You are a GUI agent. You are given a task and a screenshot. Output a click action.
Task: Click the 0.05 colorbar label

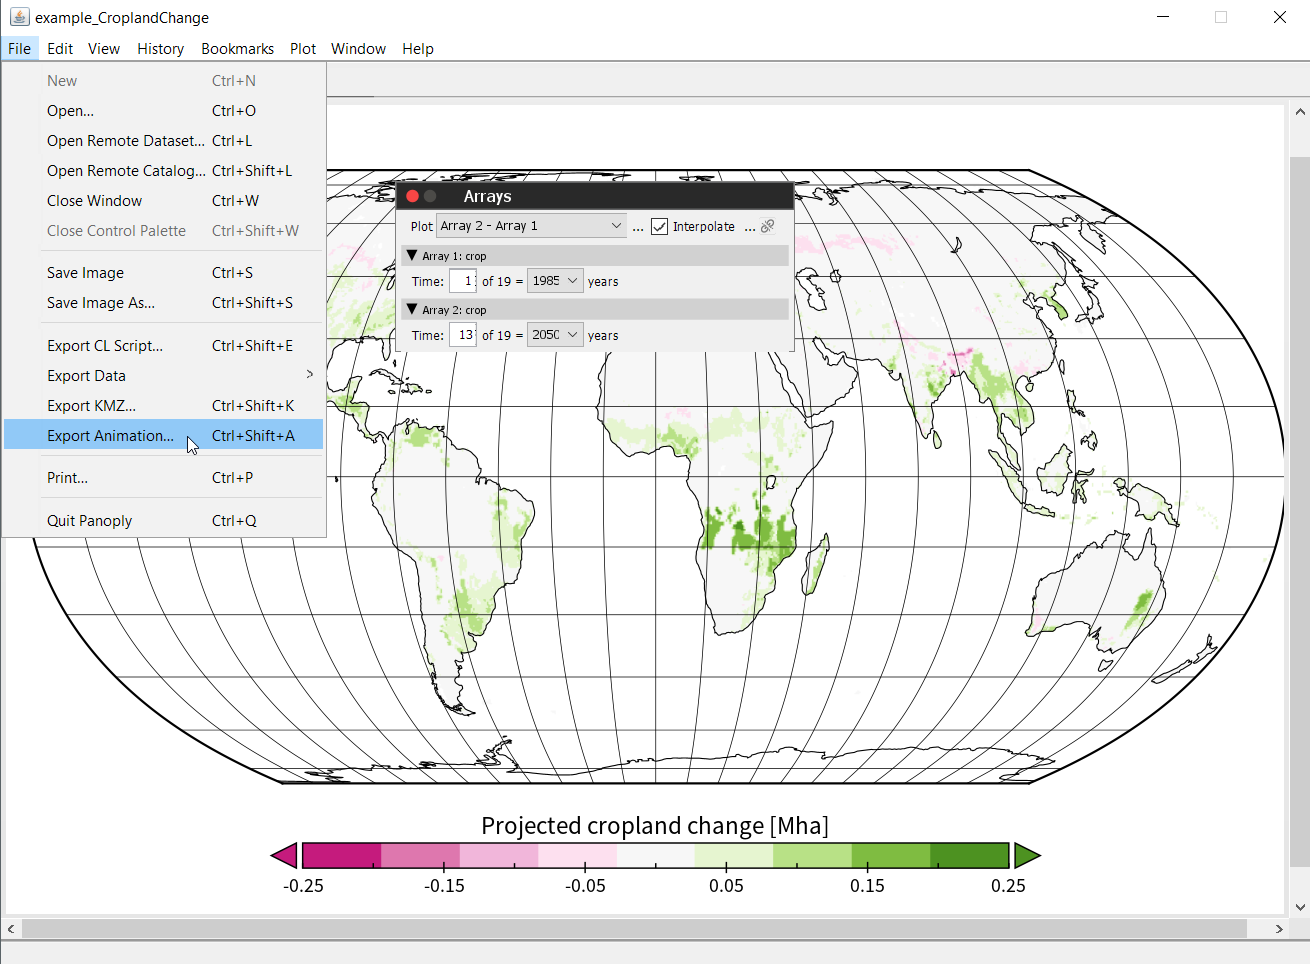coord(726,886)
